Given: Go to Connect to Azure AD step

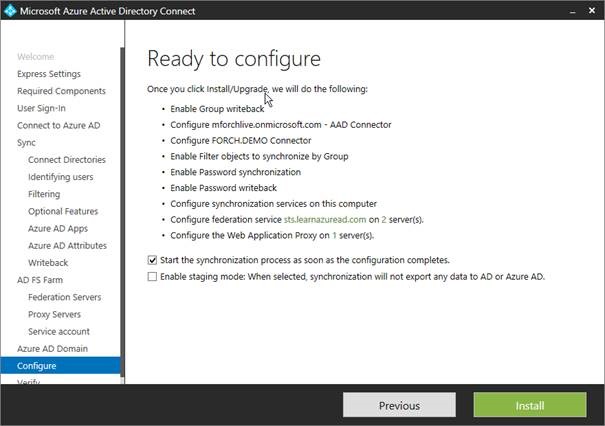Looking at the screenshot, I should [x=58, y=125].
